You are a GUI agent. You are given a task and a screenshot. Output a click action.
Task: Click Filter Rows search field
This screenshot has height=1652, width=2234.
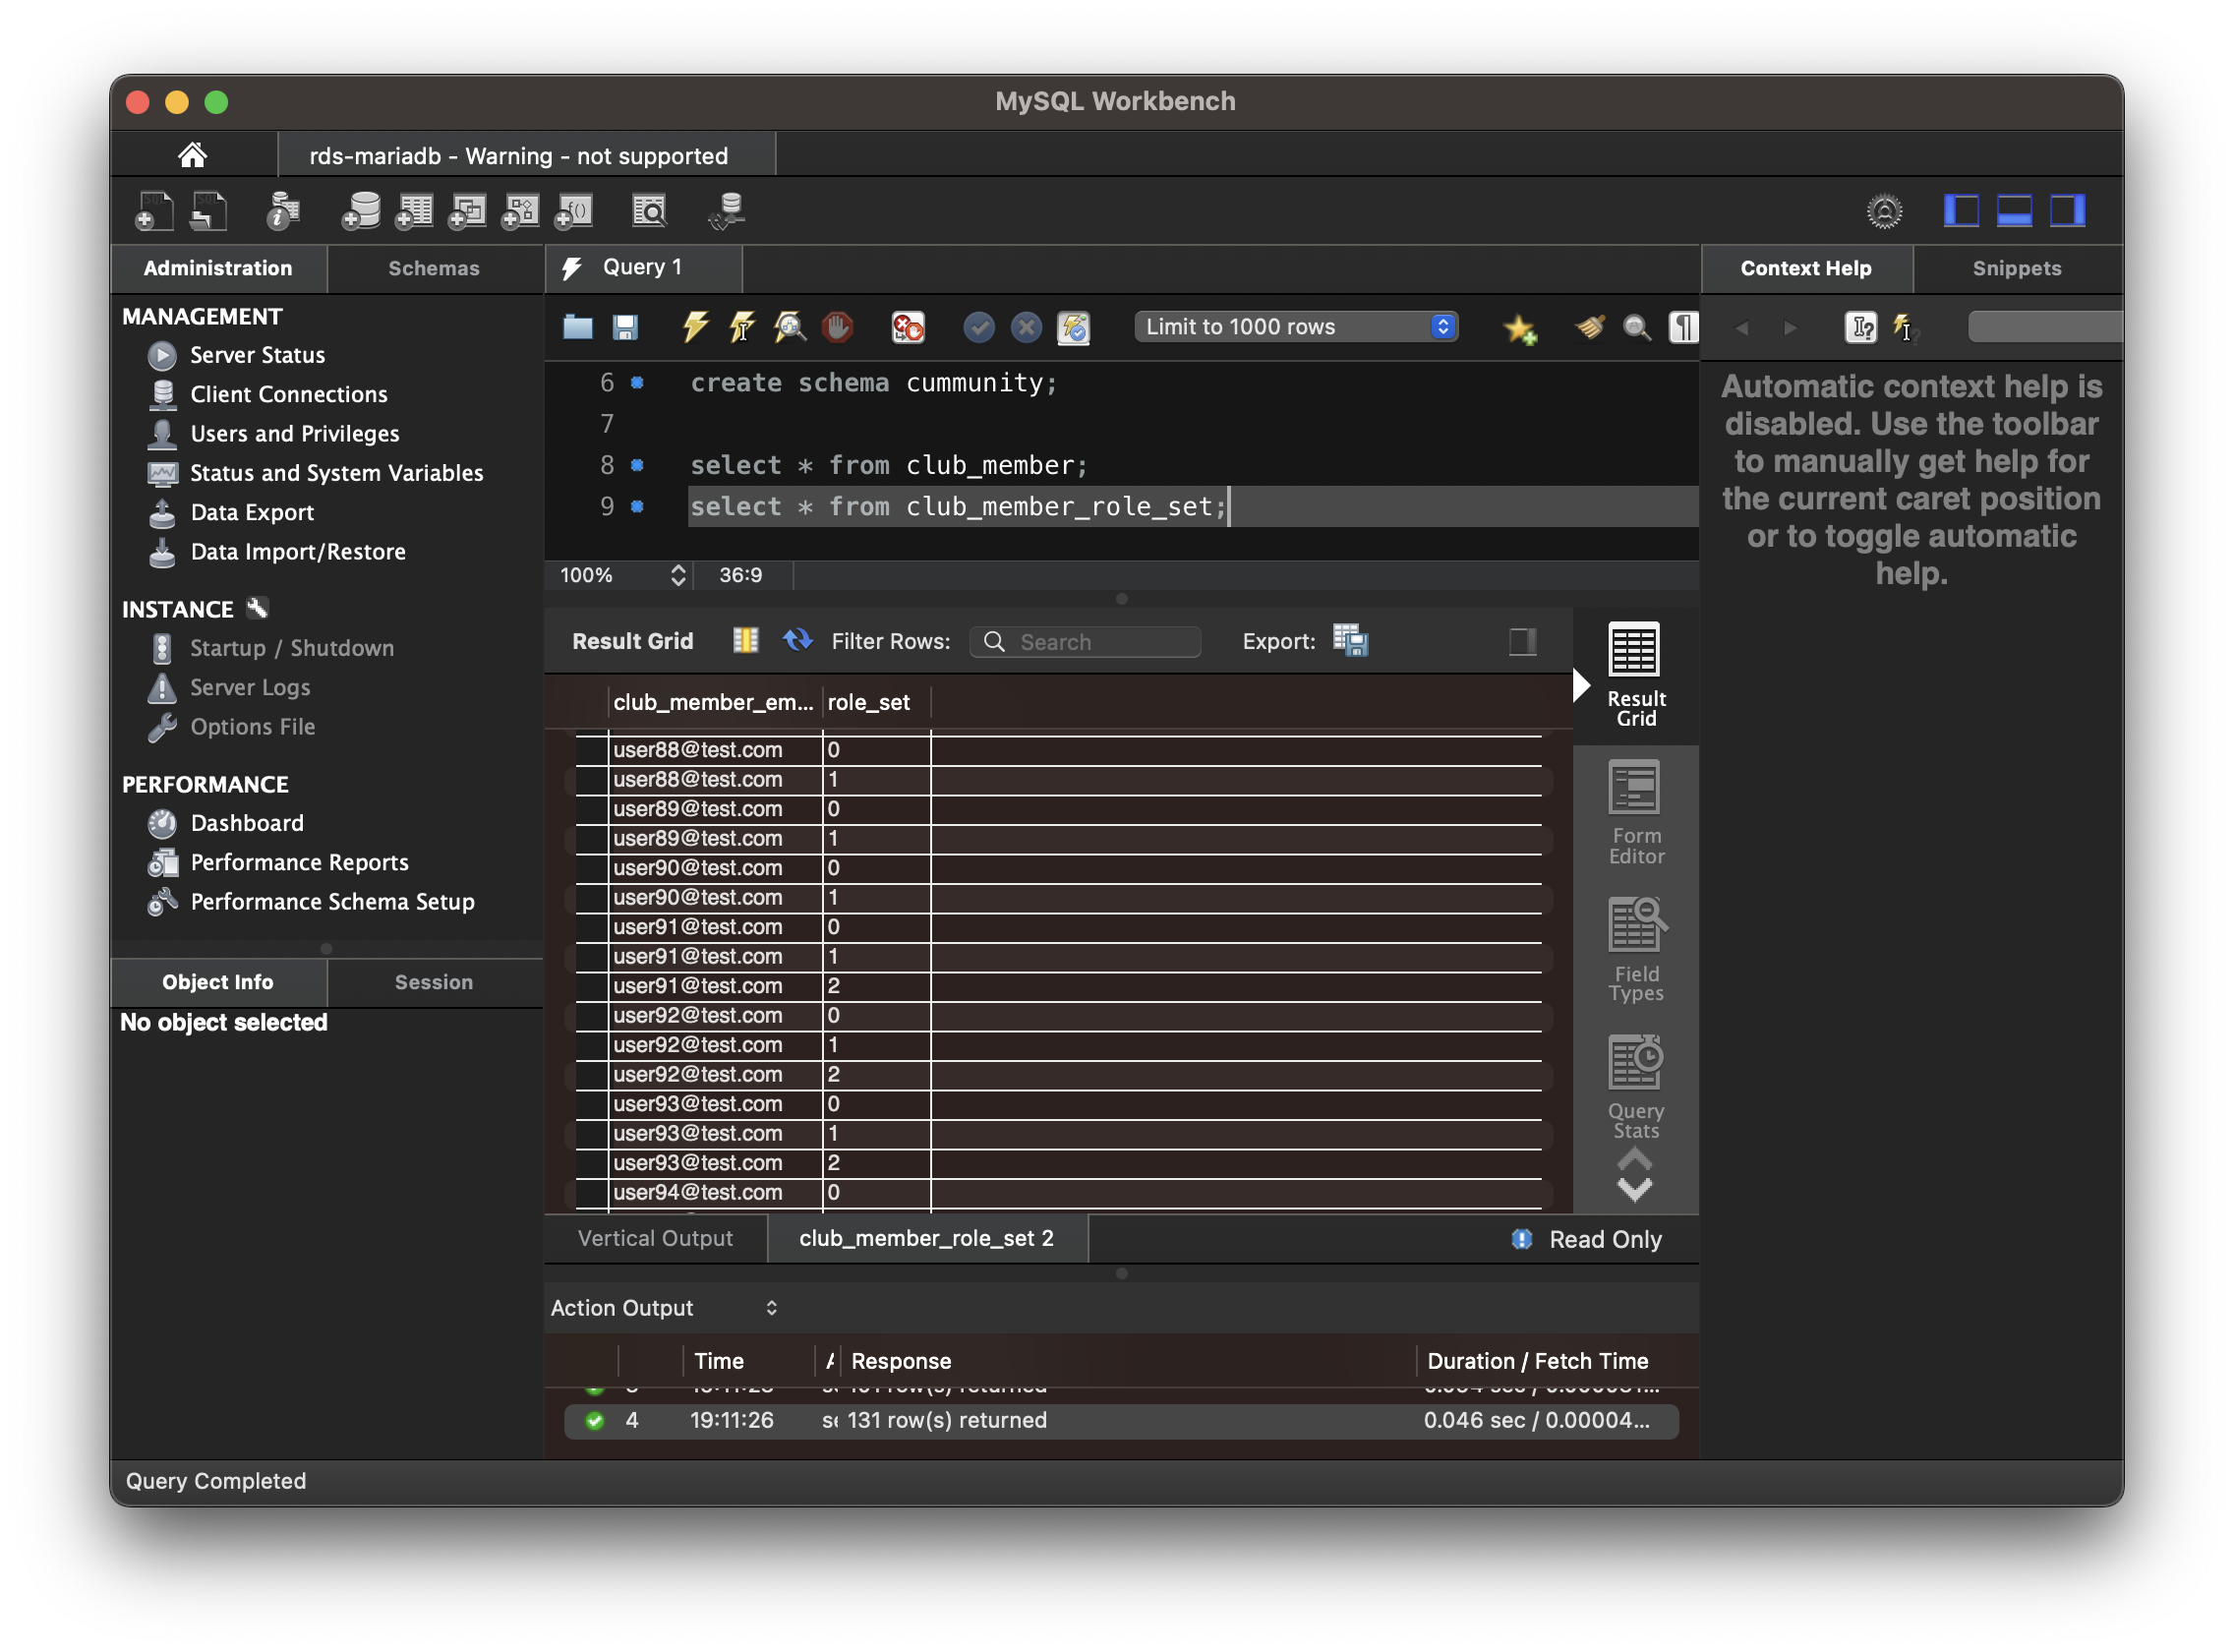coord(1086,642)
